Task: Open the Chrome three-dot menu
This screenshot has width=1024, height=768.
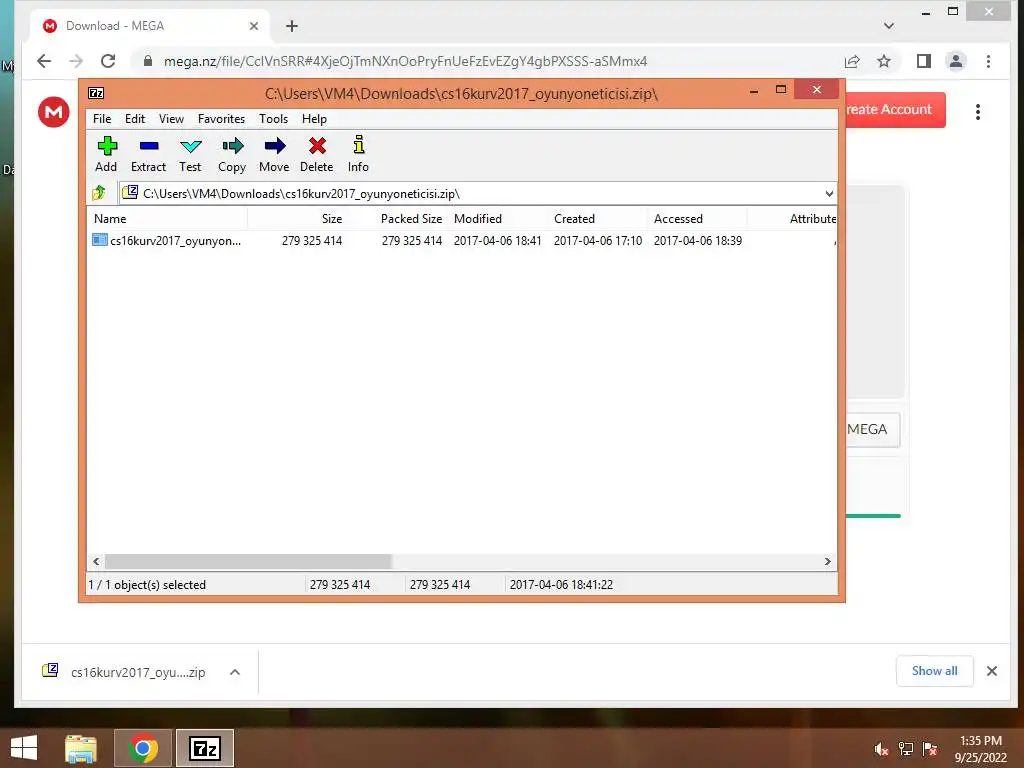Action: click(x=988, y=61)
